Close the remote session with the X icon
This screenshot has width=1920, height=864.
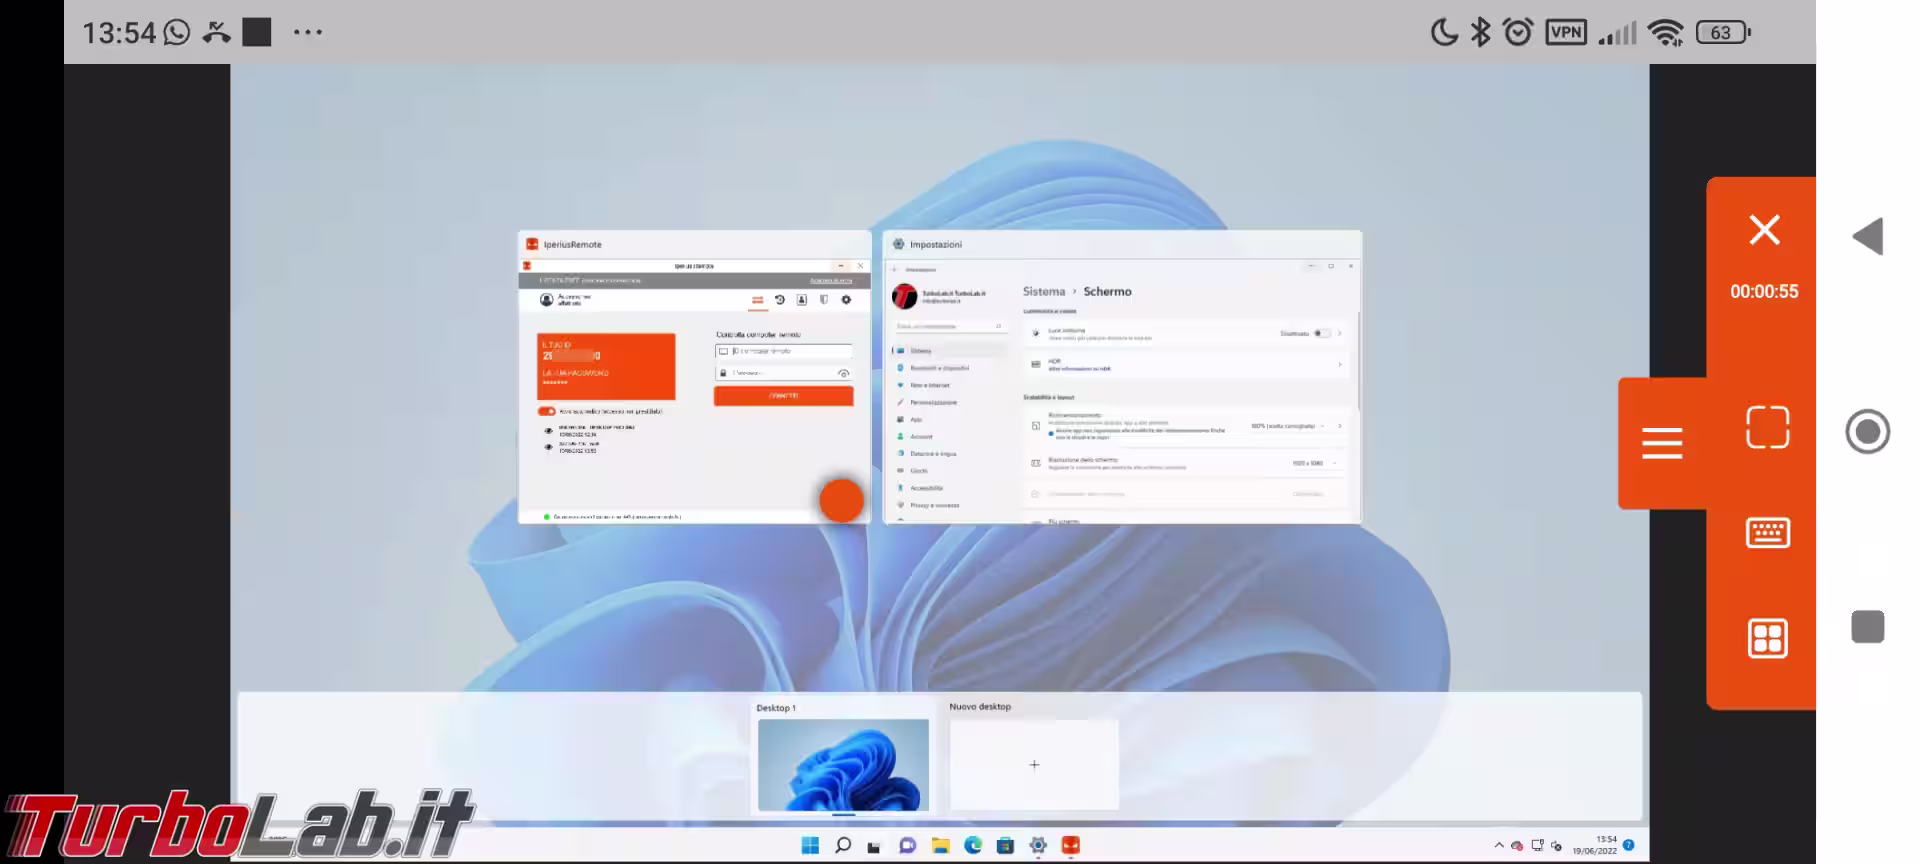(1765, 230)
